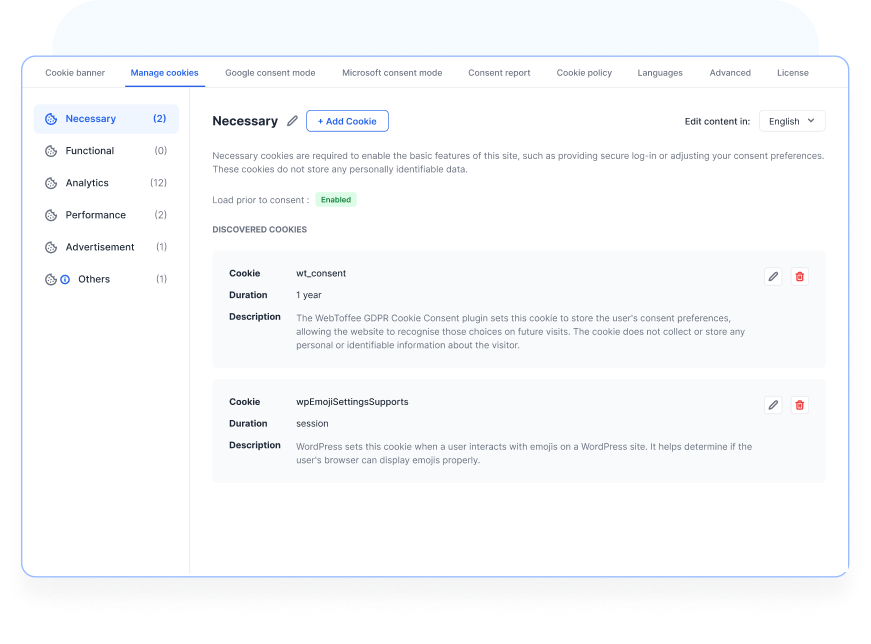Edit the Necessary category heading with pencil

tap(292, 121)
